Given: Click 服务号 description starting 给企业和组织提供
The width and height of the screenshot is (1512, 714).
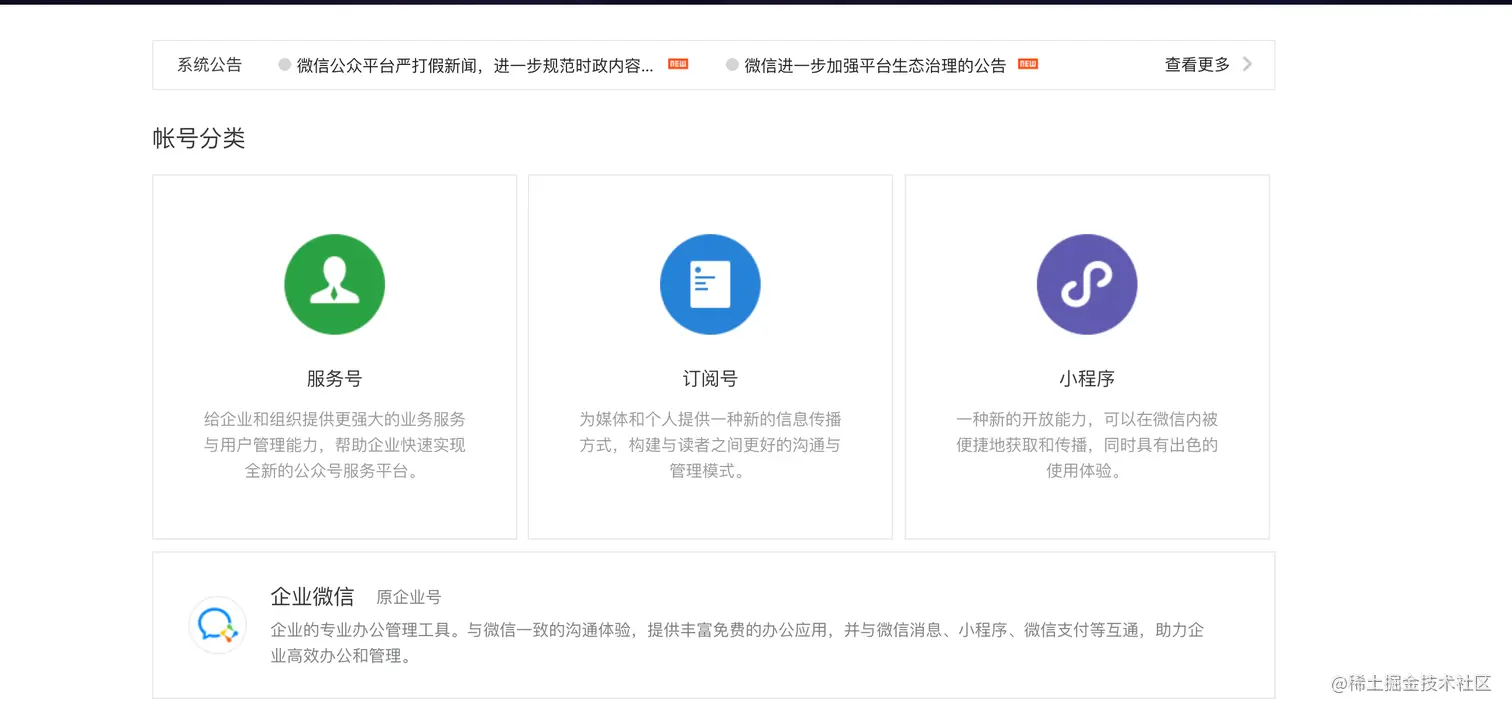Looking at the screenshot, I should [x=334, y=445].
